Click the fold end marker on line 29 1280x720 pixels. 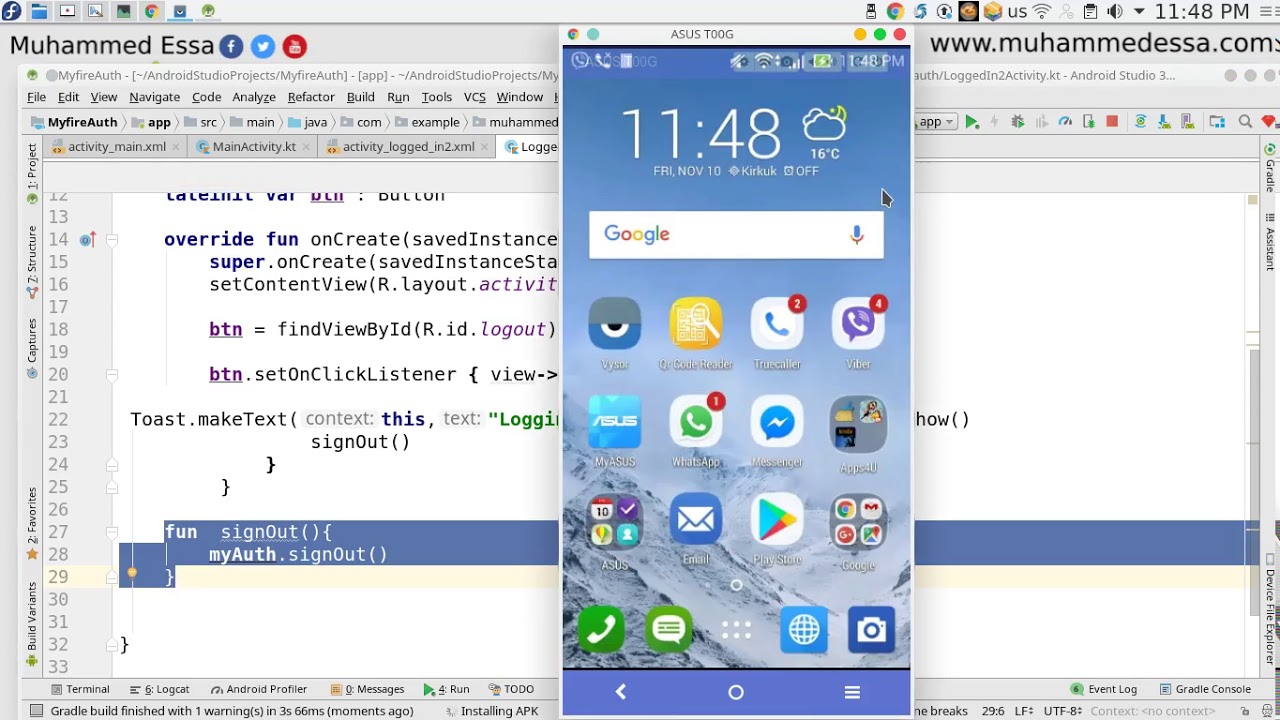(112, 577)
